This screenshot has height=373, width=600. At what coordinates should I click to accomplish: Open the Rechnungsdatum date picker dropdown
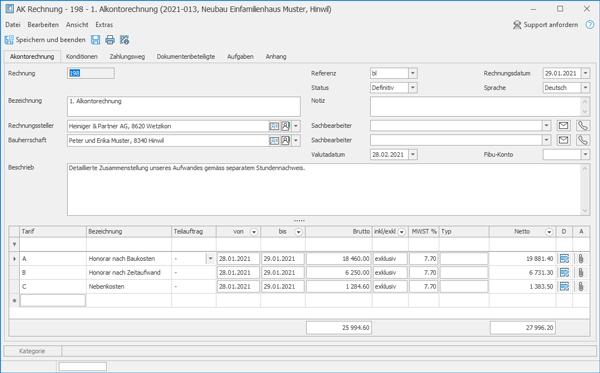585,73
